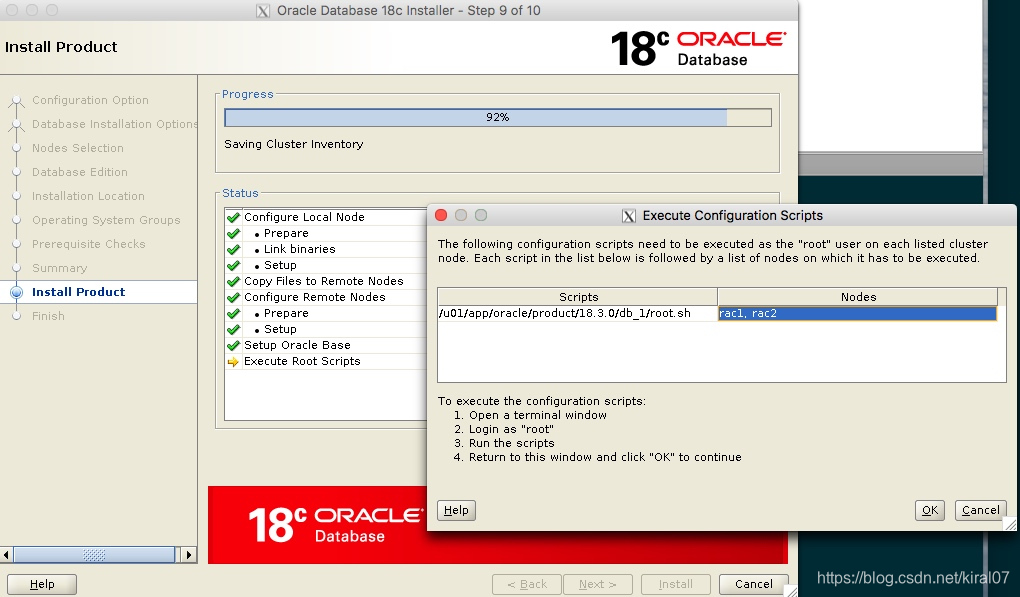1020x597 pixels.
Task: Select Copy Files to Remote Nodes row
Action: tap(326, 281)
